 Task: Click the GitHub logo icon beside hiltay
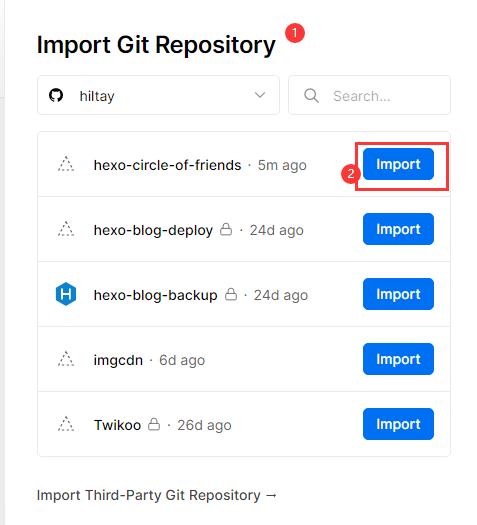pyautogui.click(x=56, y=95)
